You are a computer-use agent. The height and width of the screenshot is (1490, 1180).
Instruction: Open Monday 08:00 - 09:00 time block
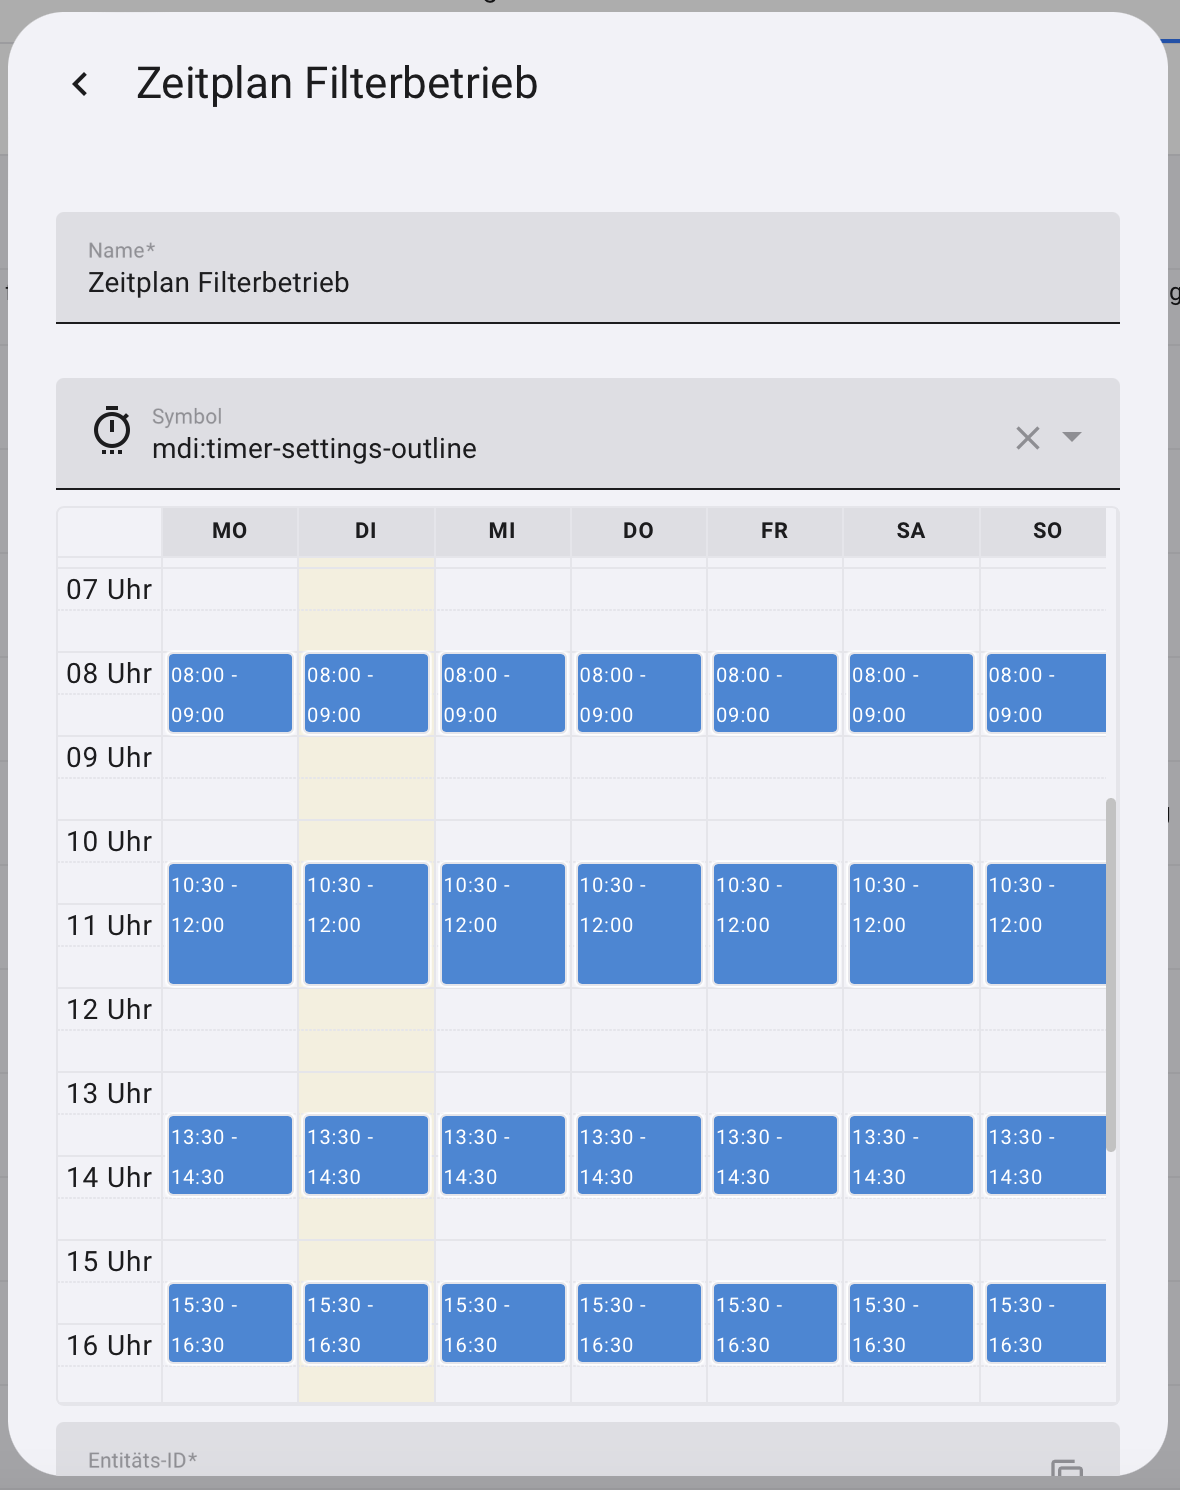click(x=230, y=693)
